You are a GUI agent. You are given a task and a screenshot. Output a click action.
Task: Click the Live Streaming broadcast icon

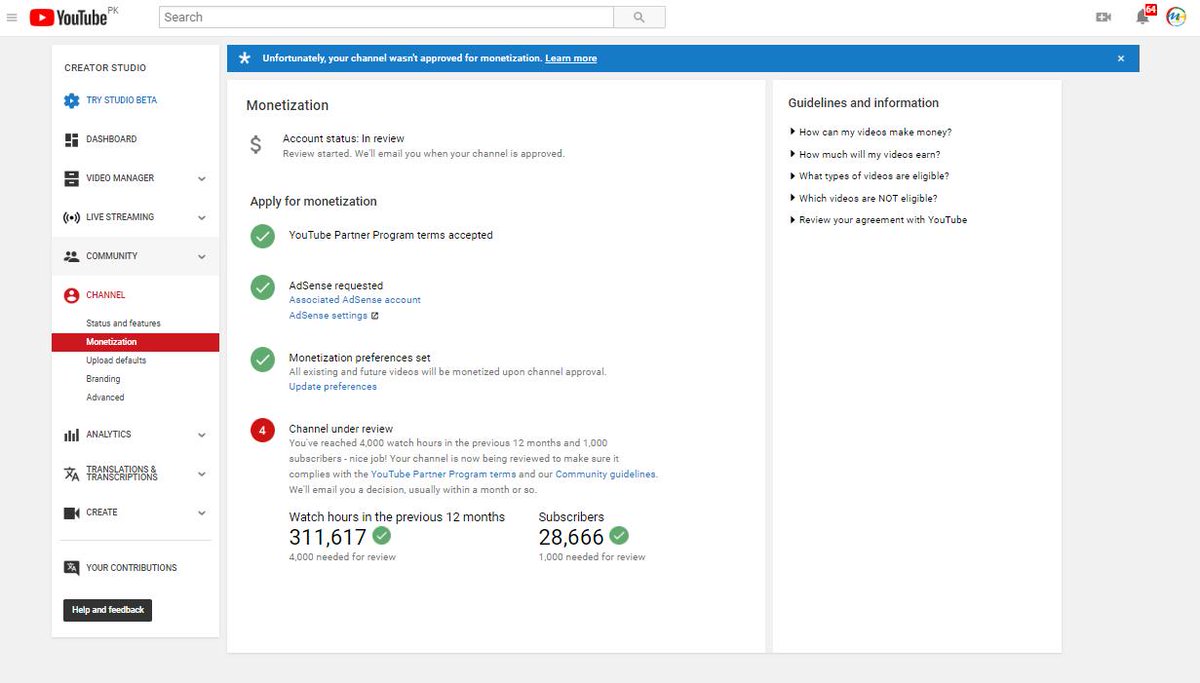[x=71, y=217]
